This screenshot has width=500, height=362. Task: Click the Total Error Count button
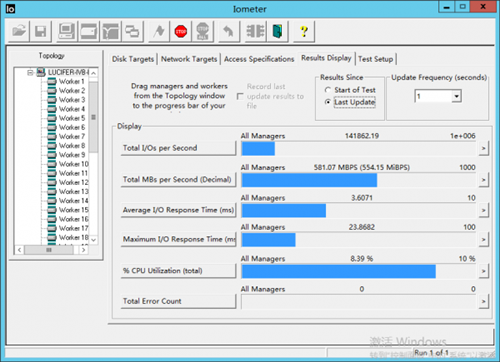pos(178,301)
